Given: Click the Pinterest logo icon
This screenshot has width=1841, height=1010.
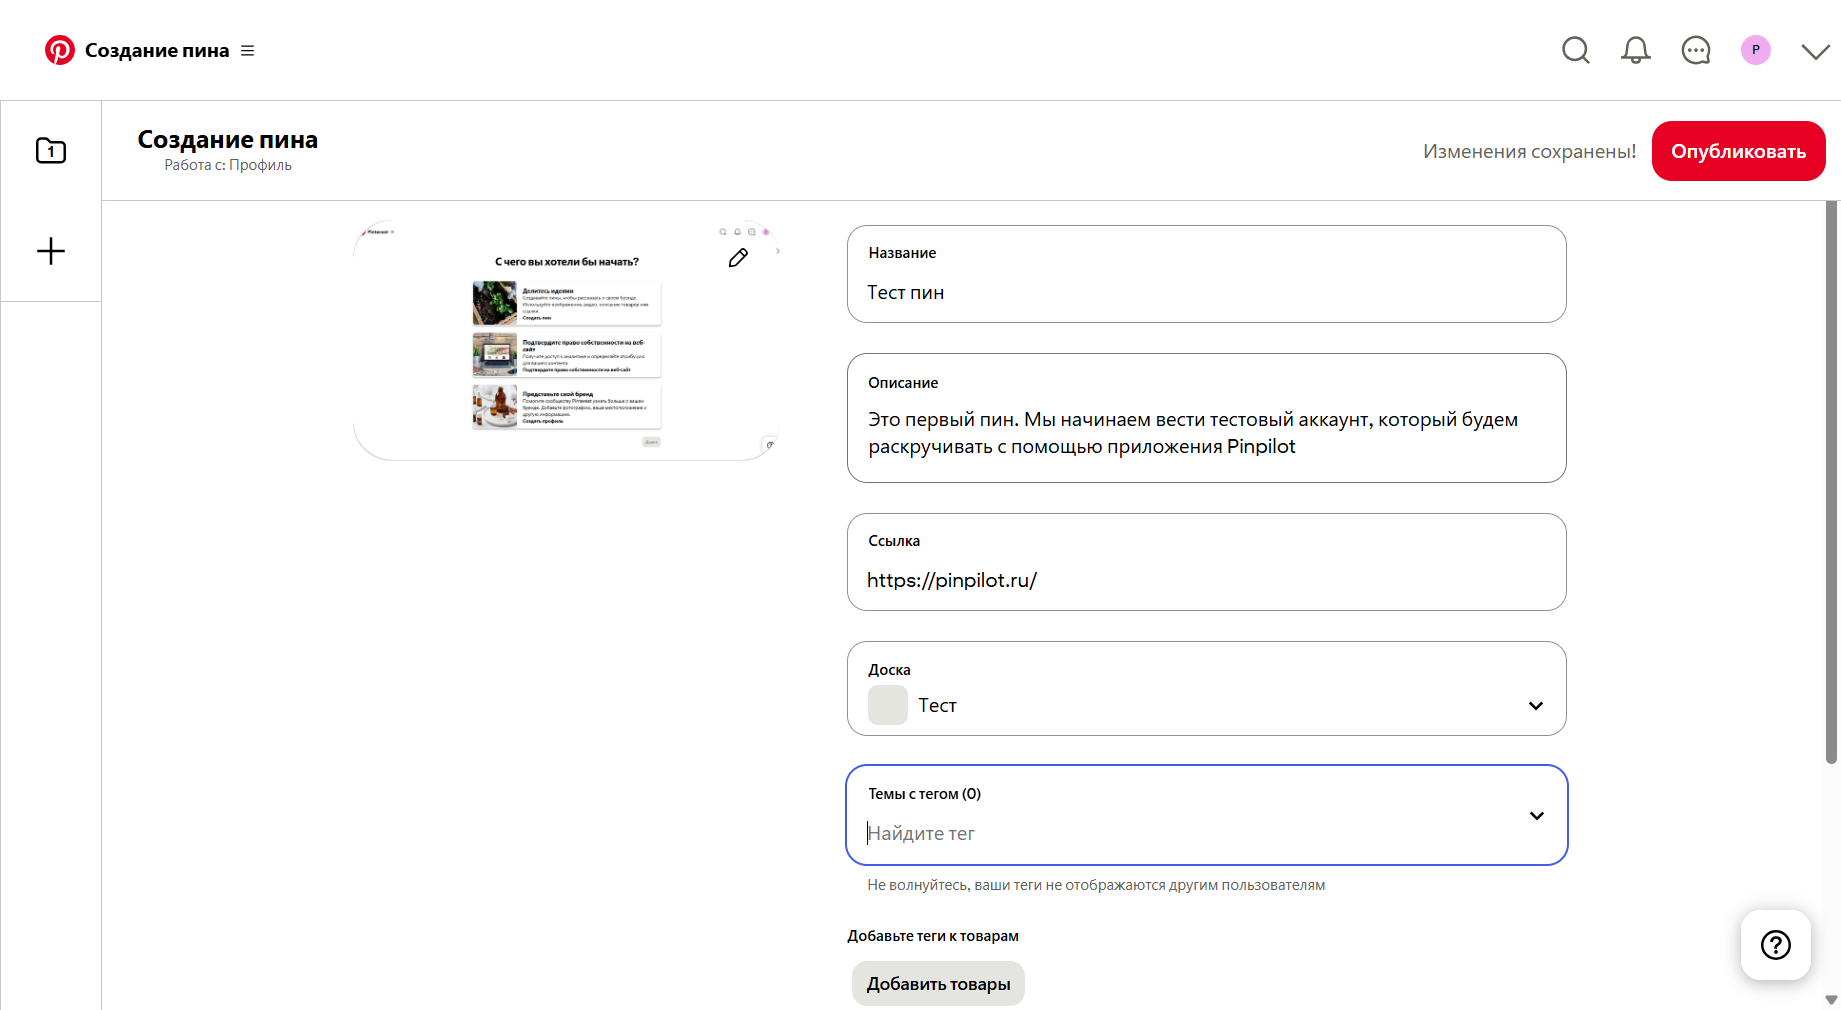Looking at the screenshot, I should (x=60, y=50).
